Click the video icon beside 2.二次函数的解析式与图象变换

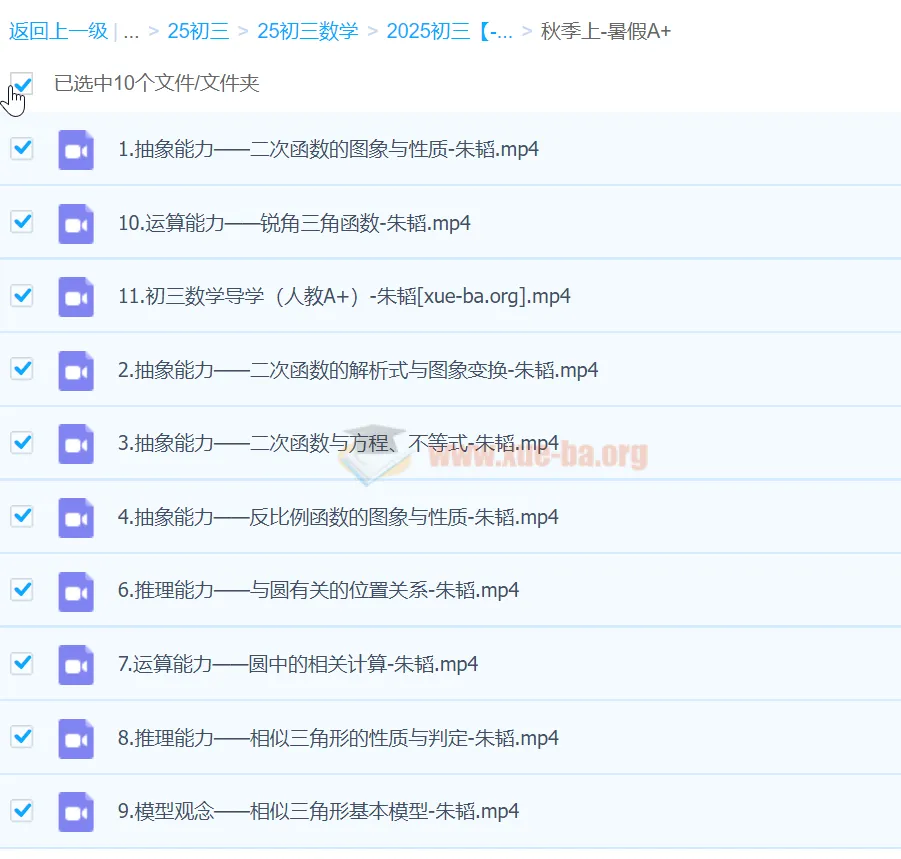(75, 369)
